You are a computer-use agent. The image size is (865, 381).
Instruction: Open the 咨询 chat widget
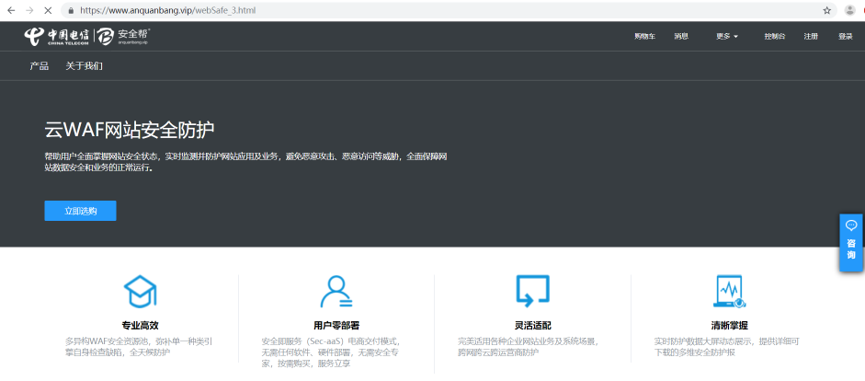click(851, 243)
